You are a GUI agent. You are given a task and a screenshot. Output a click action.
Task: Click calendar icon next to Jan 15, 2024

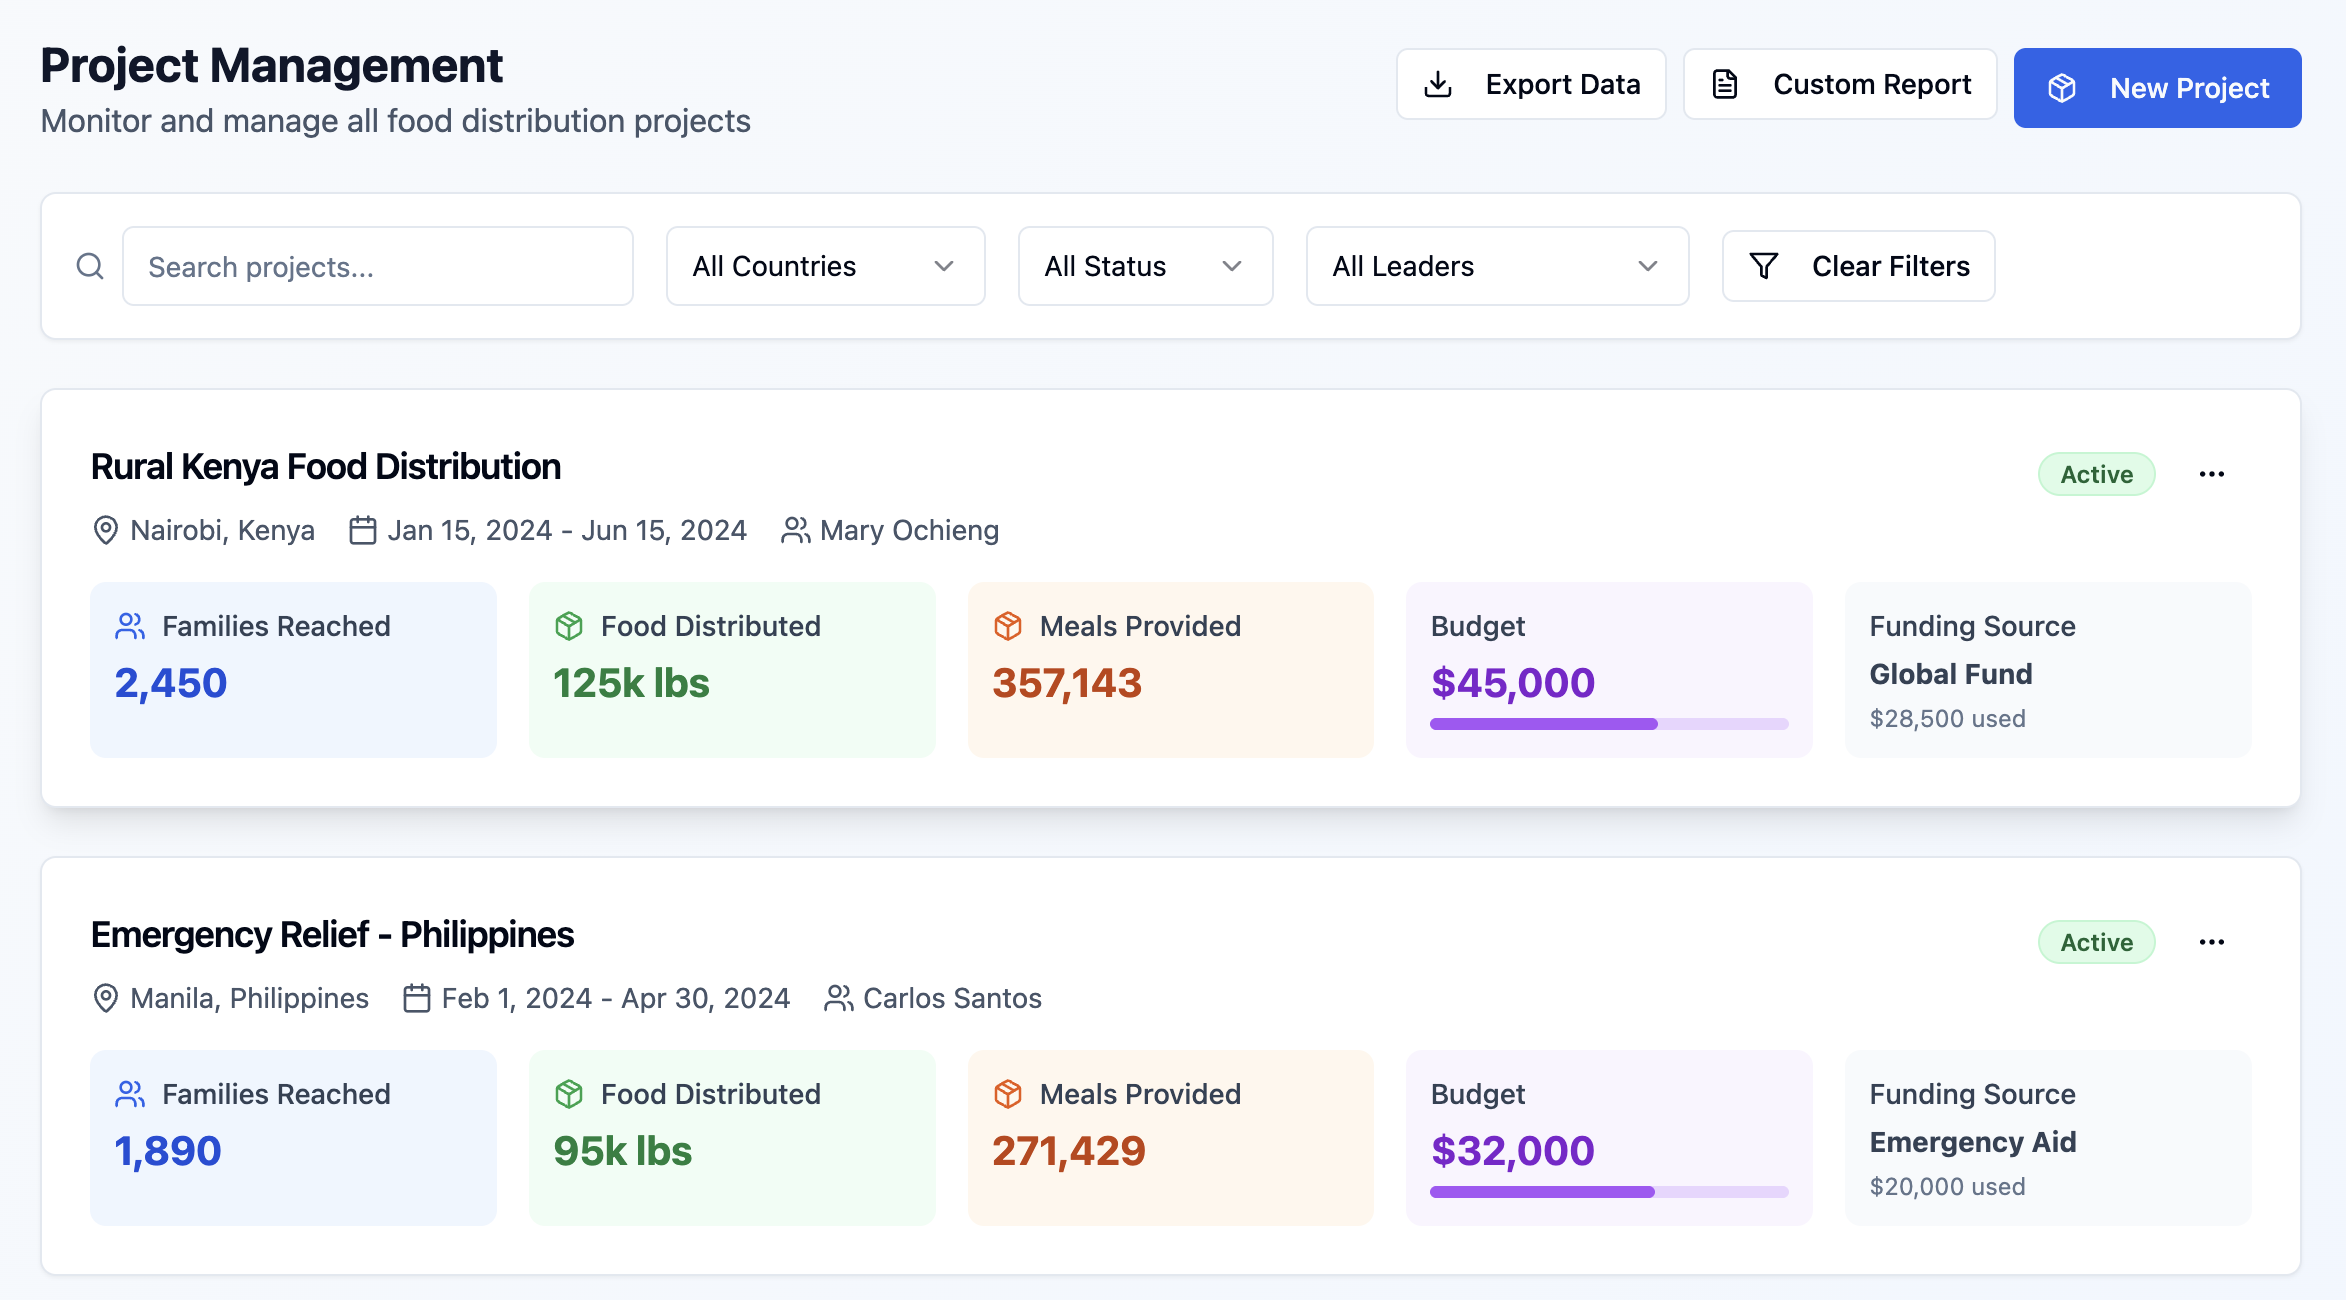pos(362,530)
